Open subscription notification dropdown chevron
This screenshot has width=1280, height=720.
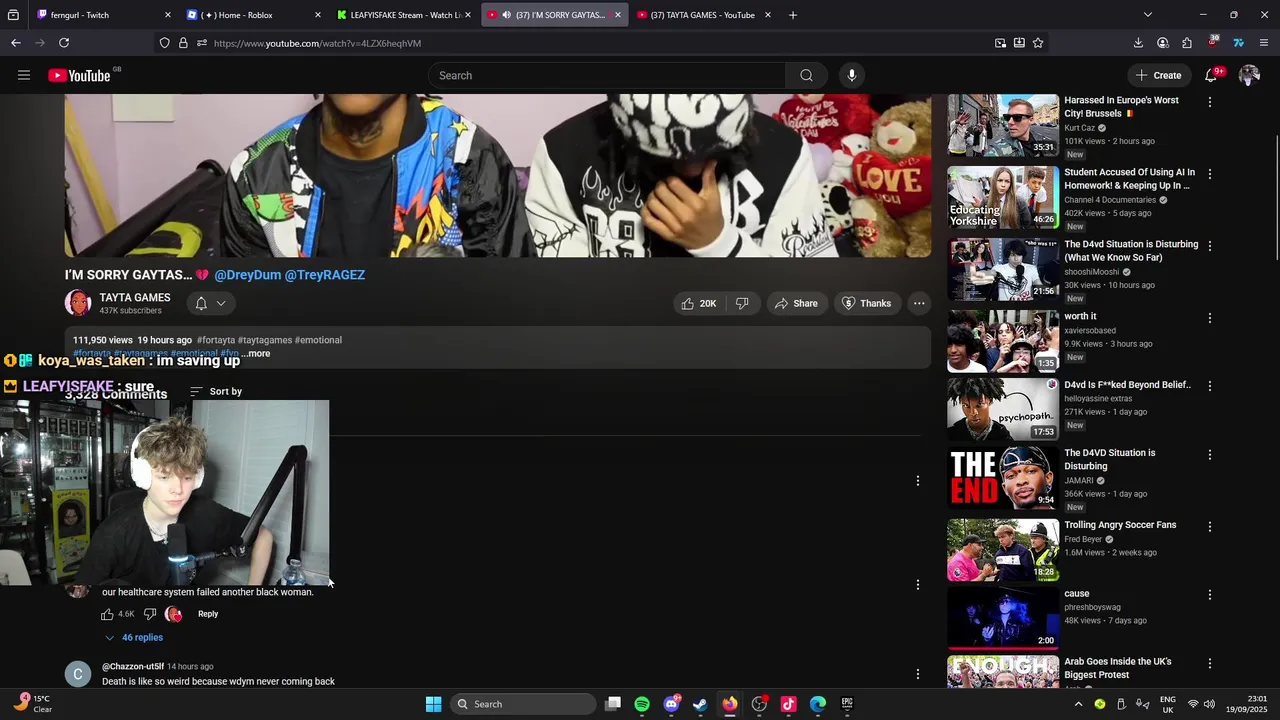point(221,303)
